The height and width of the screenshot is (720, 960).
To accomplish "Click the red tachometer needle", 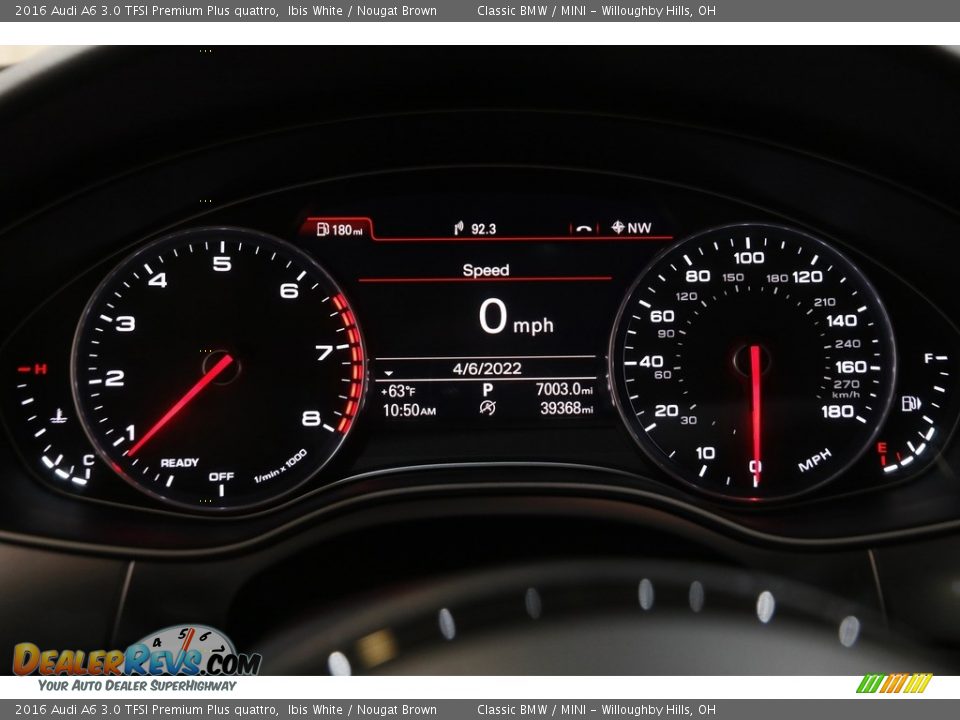I will point(180,405).
